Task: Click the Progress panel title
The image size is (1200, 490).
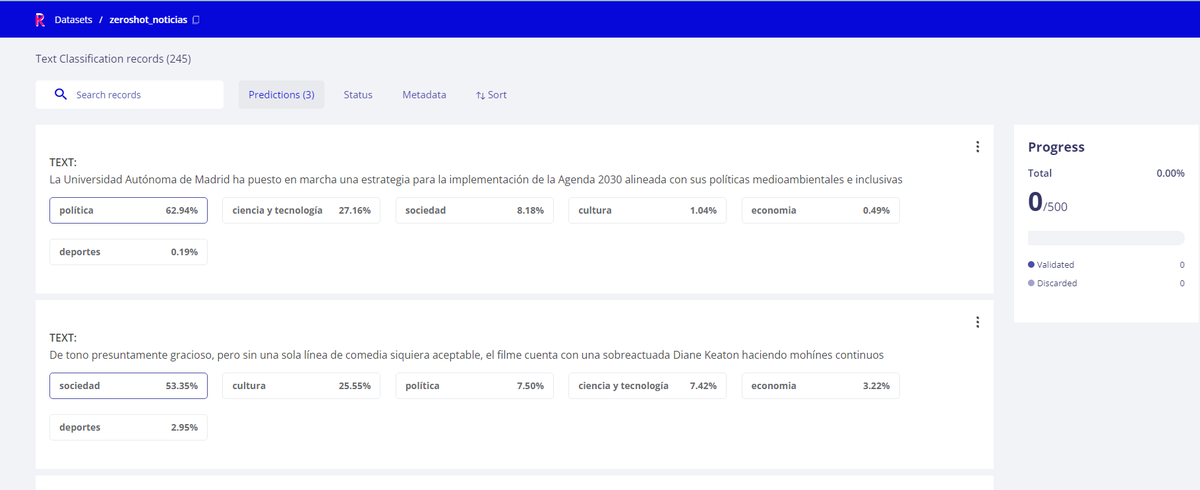Action: coord(1056,147)
